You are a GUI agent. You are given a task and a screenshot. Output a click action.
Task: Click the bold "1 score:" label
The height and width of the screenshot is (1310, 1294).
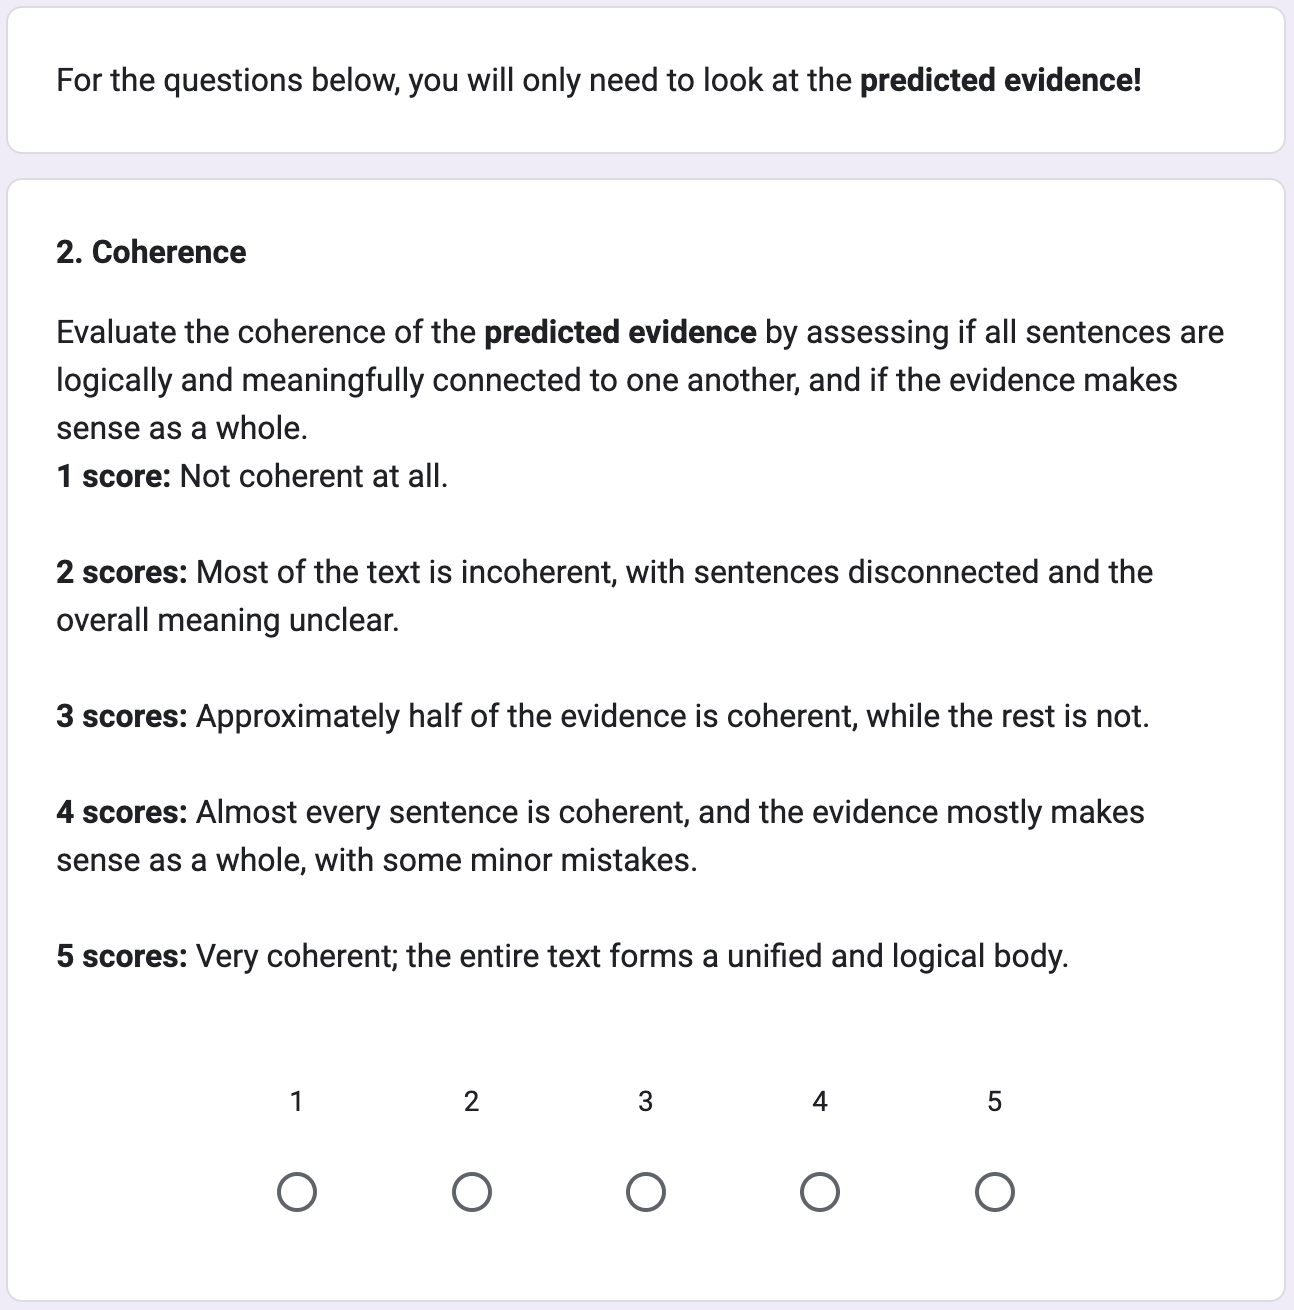pyautogui.click(x=114, y=476)
